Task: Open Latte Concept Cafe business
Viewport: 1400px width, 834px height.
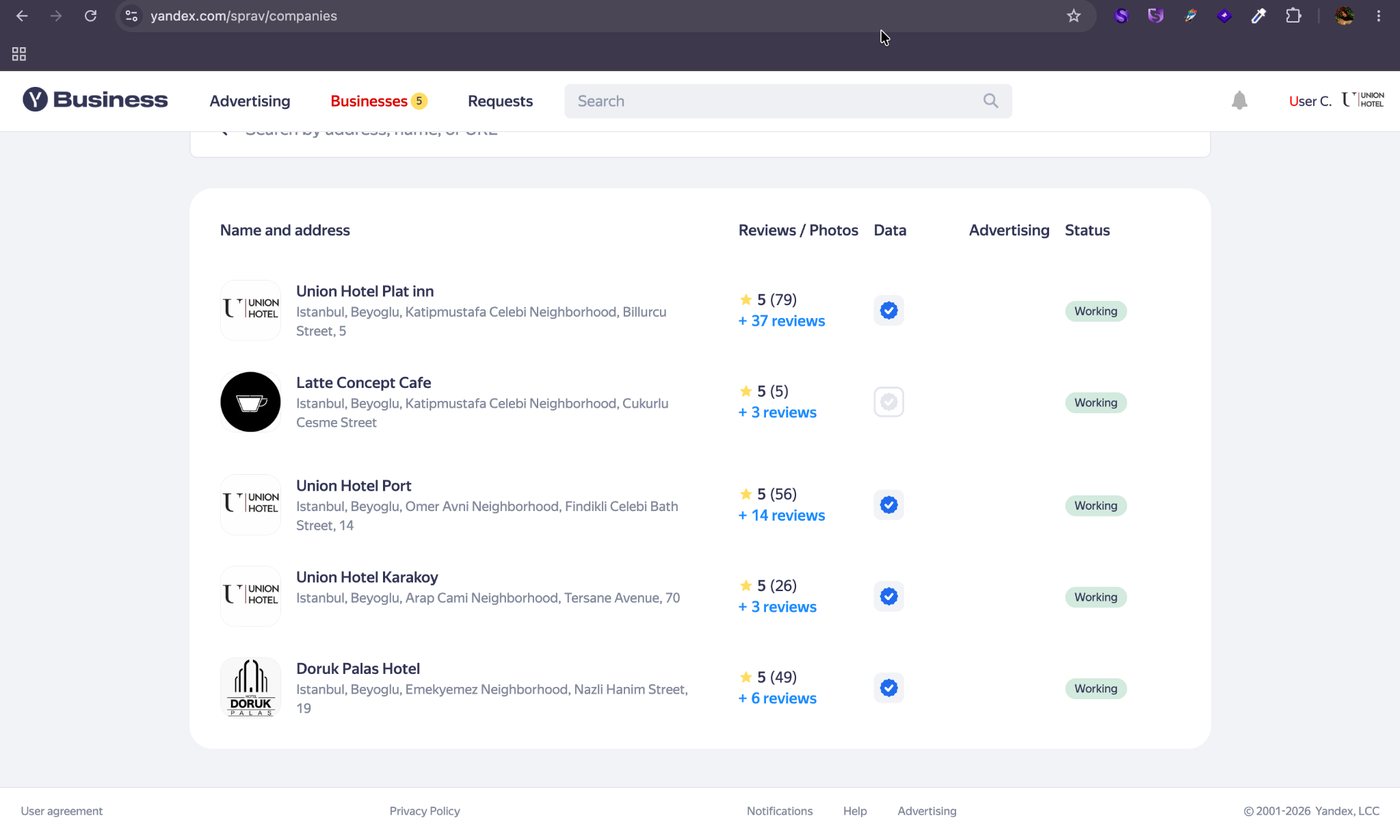Action: pos(364,383)
